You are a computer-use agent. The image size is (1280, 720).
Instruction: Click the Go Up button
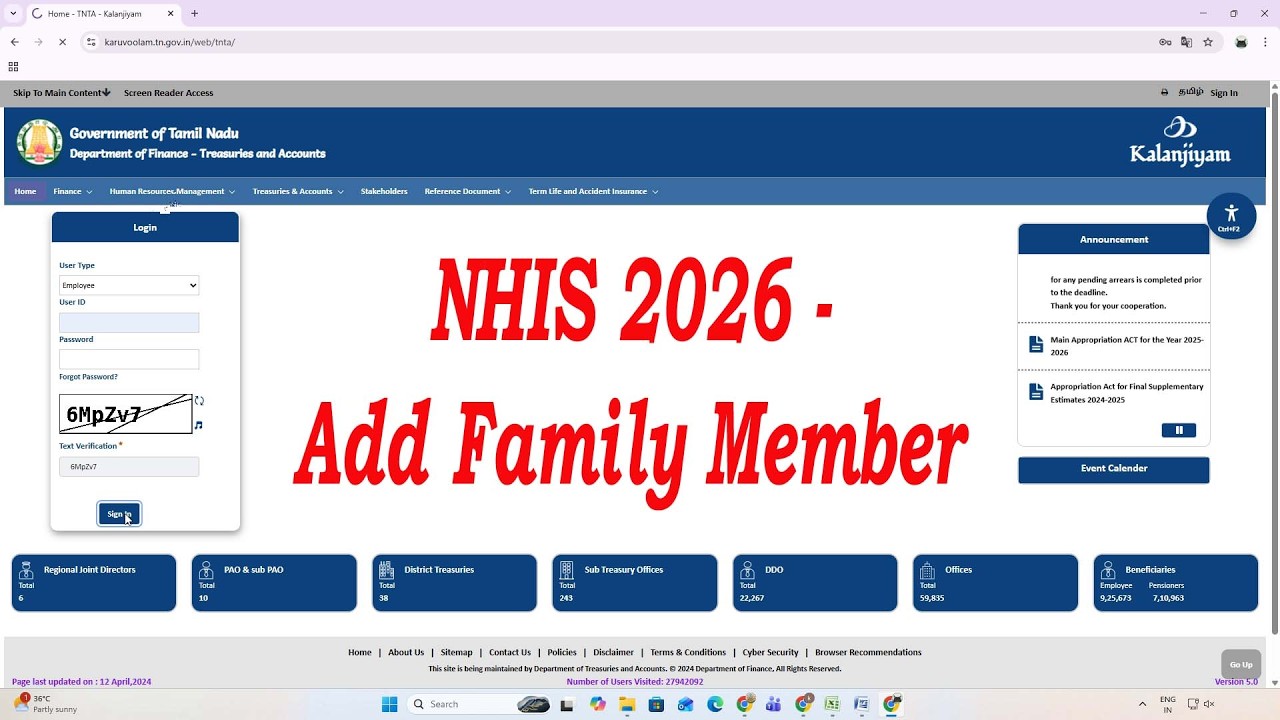[x=1241, y=664]
